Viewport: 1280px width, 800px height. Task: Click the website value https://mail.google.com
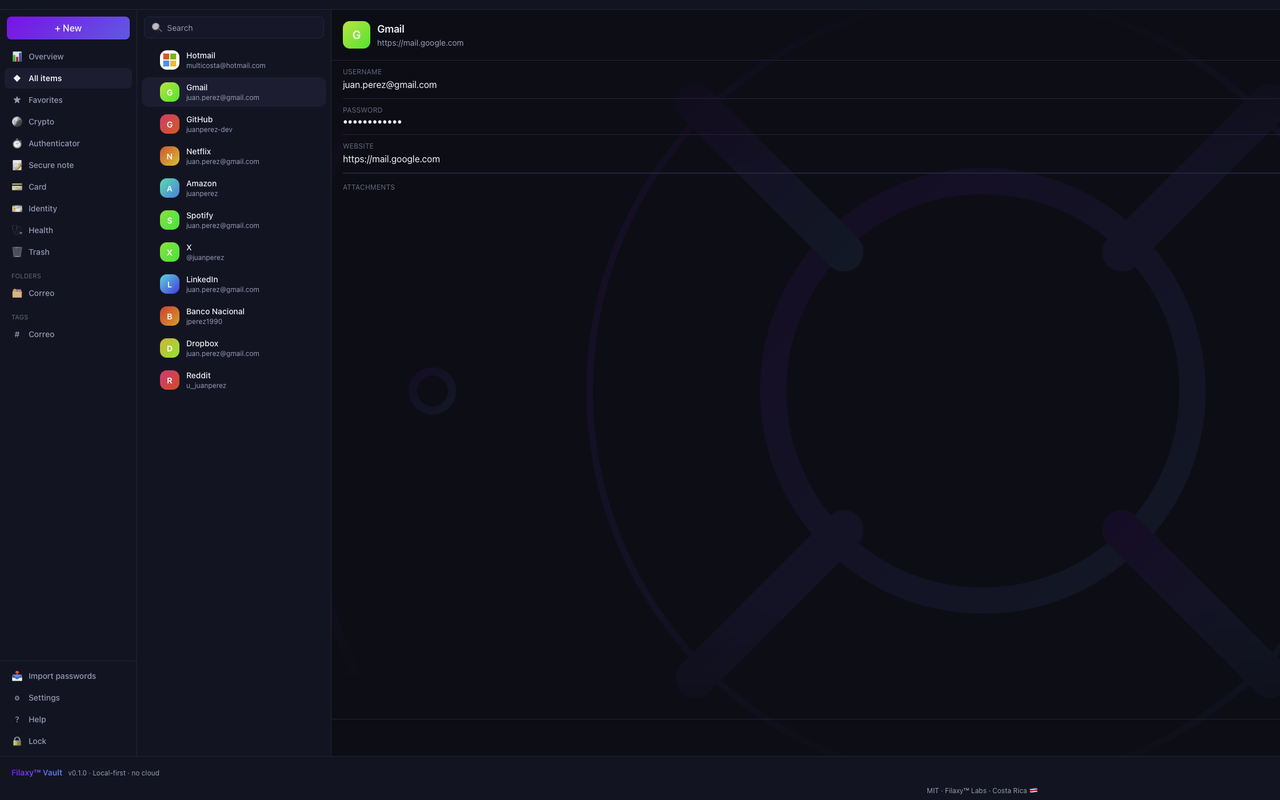[x=391, y=159]
